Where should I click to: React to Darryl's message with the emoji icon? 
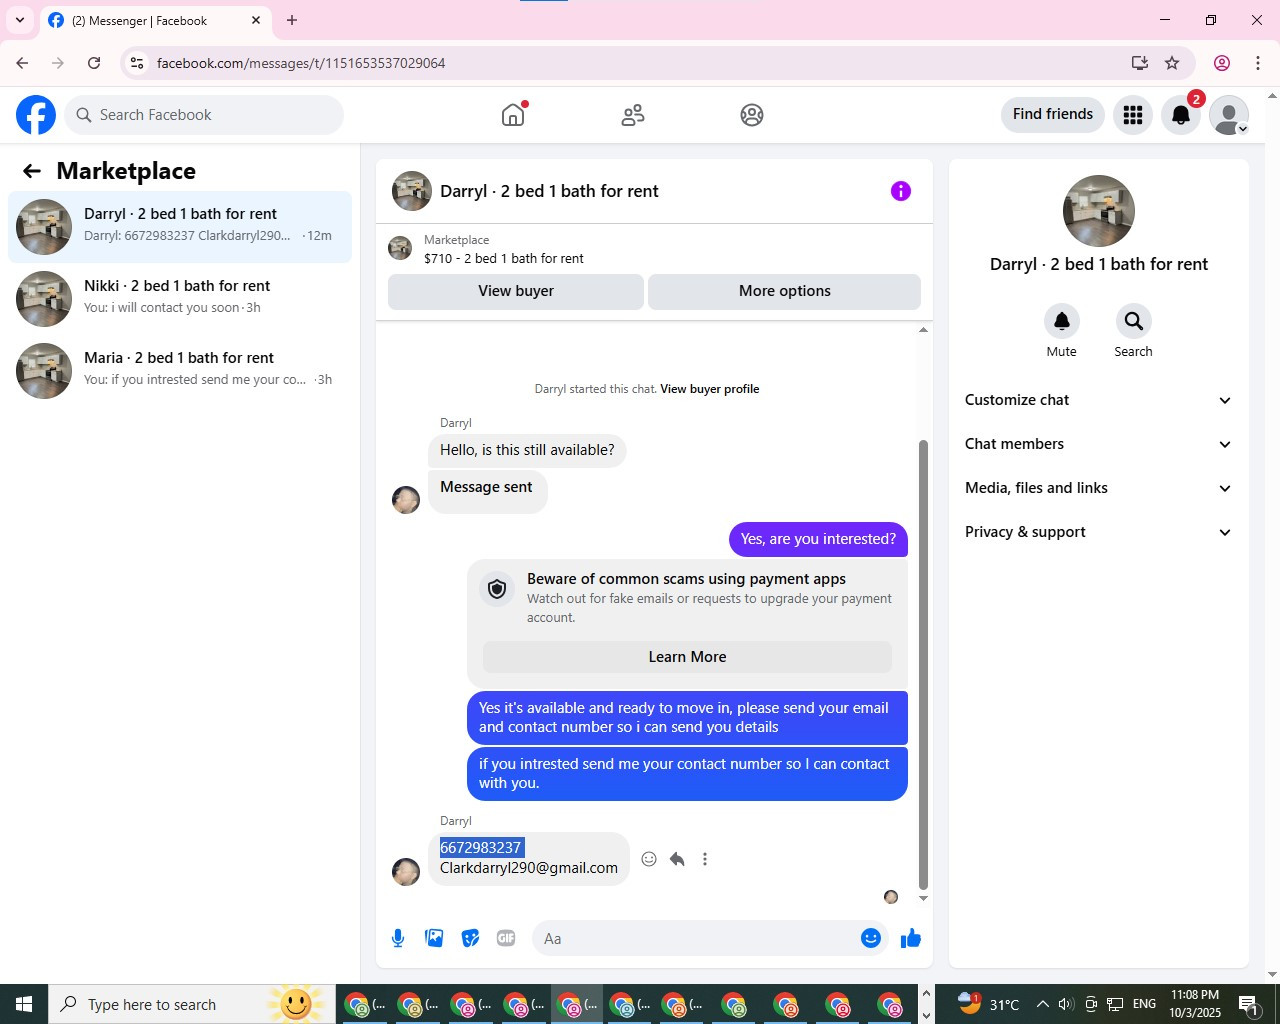[x=649, y=859]
